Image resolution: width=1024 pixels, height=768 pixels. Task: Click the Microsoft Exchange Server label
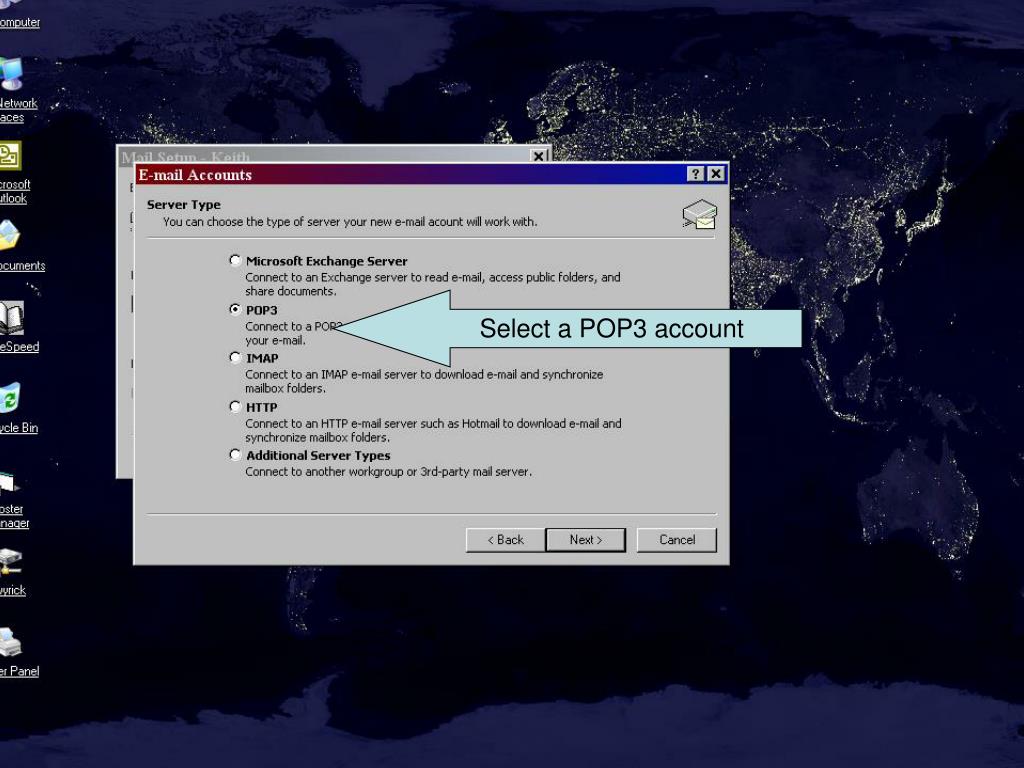pos(327,261)
